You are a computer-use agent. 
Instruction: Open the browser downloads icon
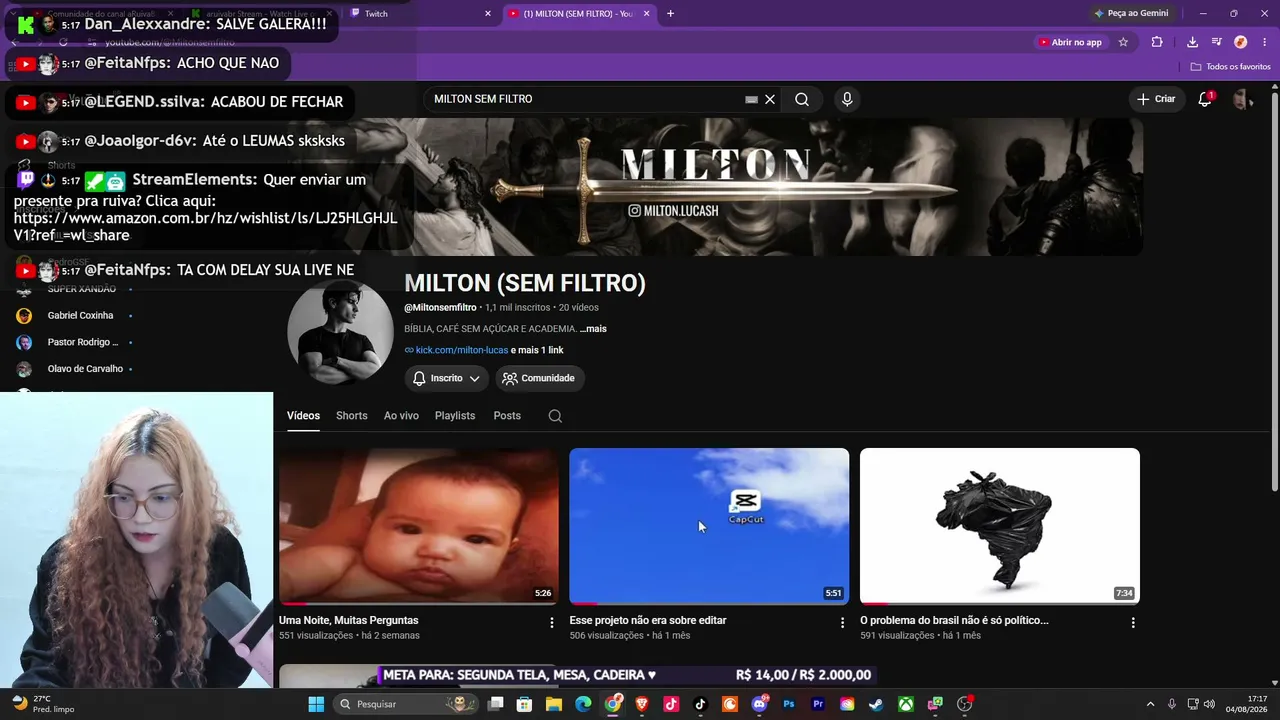pyautogui.click(x=1192, y=42)
